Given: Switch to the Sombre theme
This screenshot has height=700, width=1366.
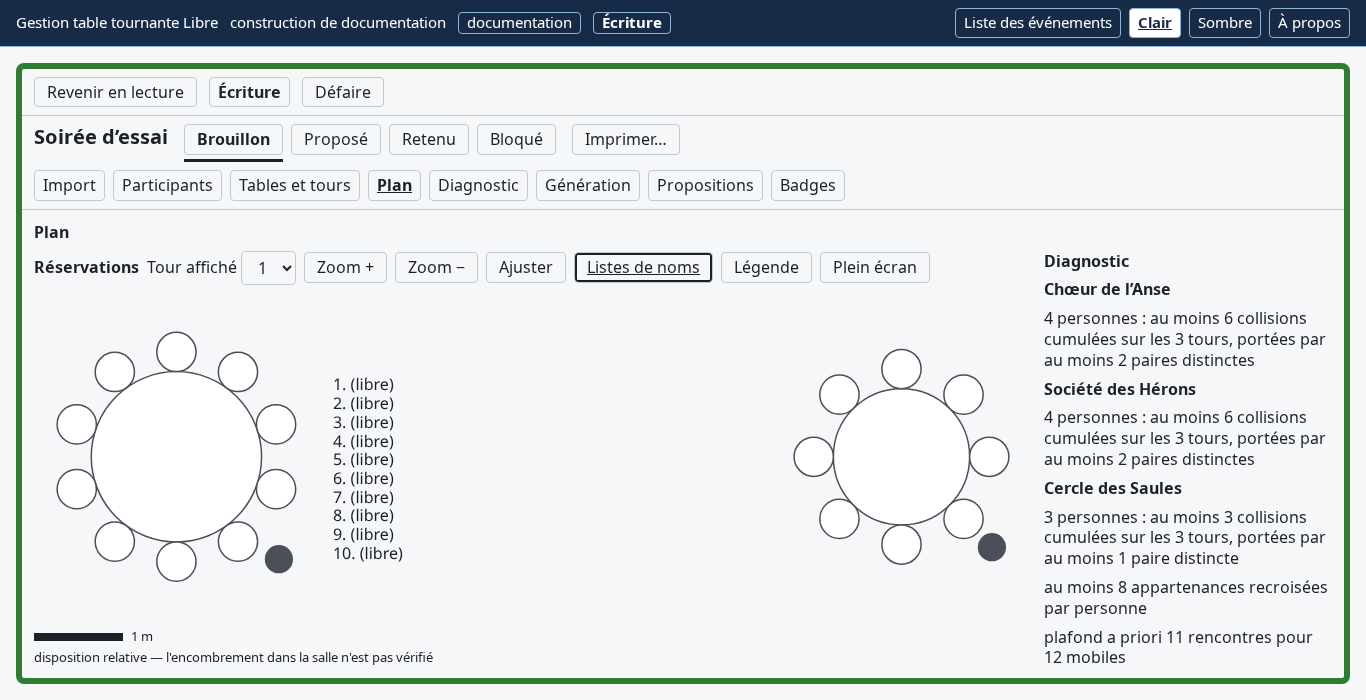Looking at the screenshot, I should [1225, 23].
